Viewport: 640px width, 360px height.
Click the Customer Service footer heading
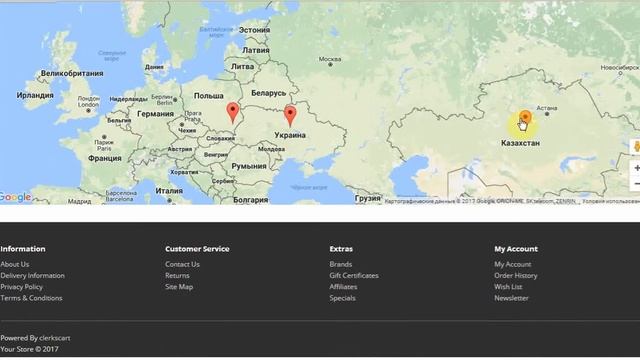coord(198,249)
